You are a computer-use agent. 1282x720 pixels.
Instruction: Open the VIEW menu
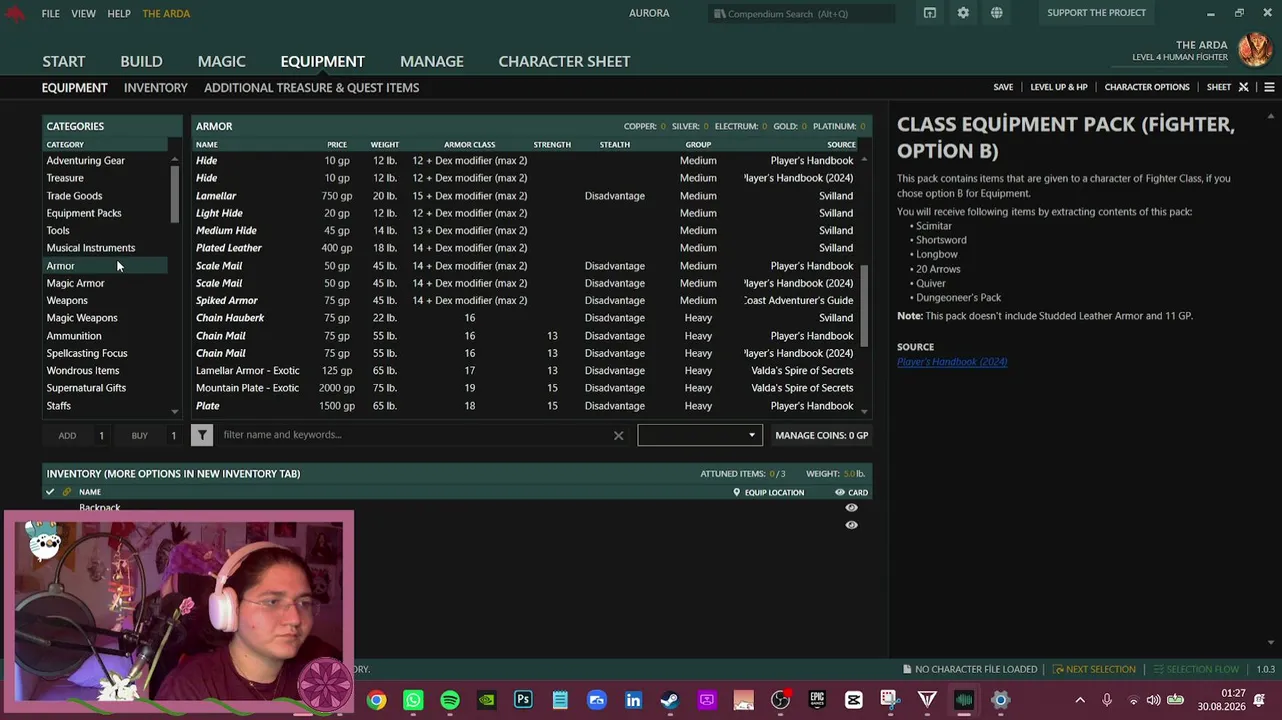(84, 13)
